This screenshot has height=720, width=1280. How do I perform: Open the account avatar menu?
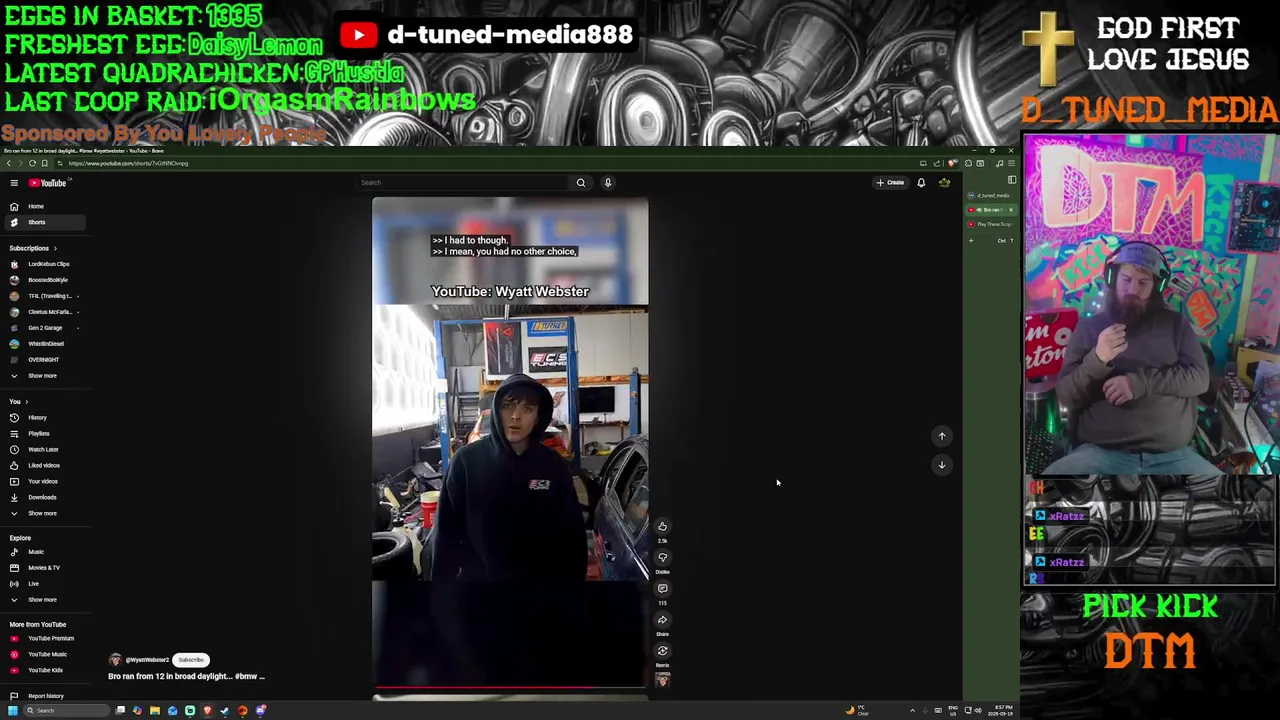coord(944,183)
